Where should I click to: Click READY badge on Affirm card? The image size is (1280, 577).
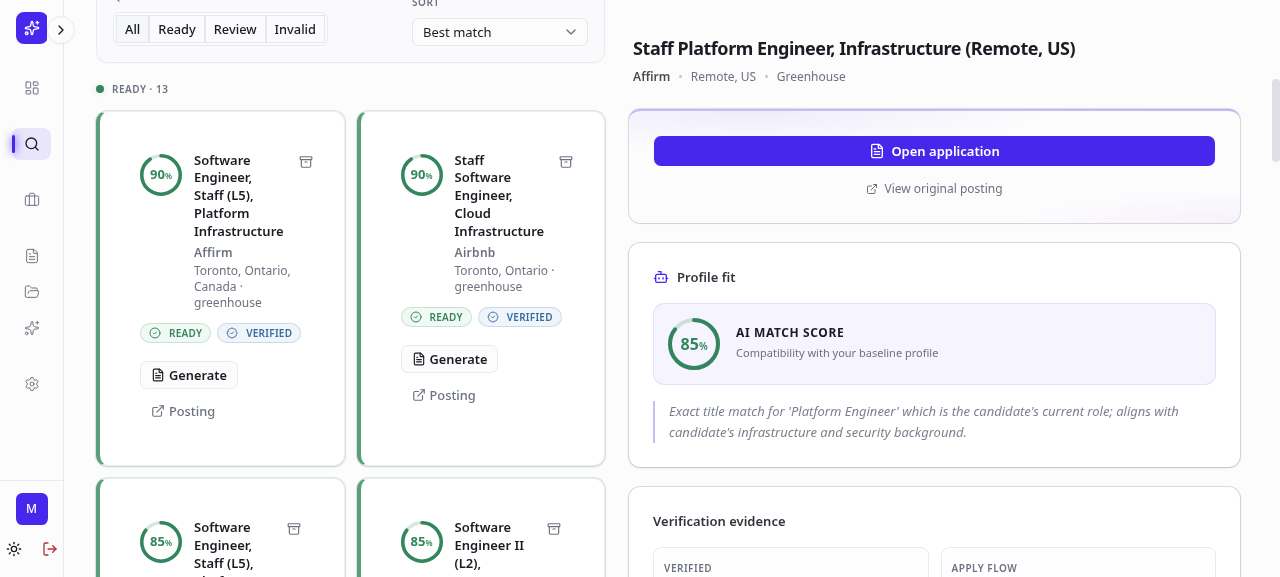click(176, 333)
